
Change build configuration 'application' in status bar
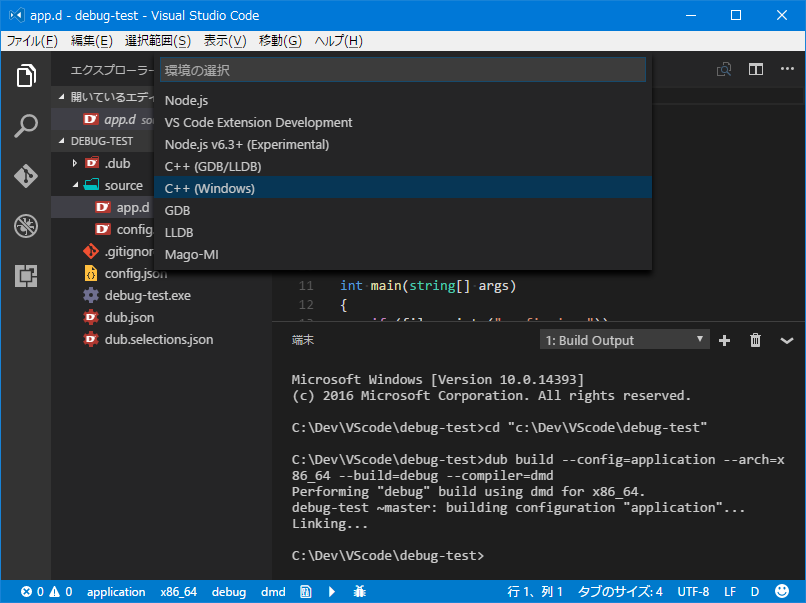[x=116, y=592]
